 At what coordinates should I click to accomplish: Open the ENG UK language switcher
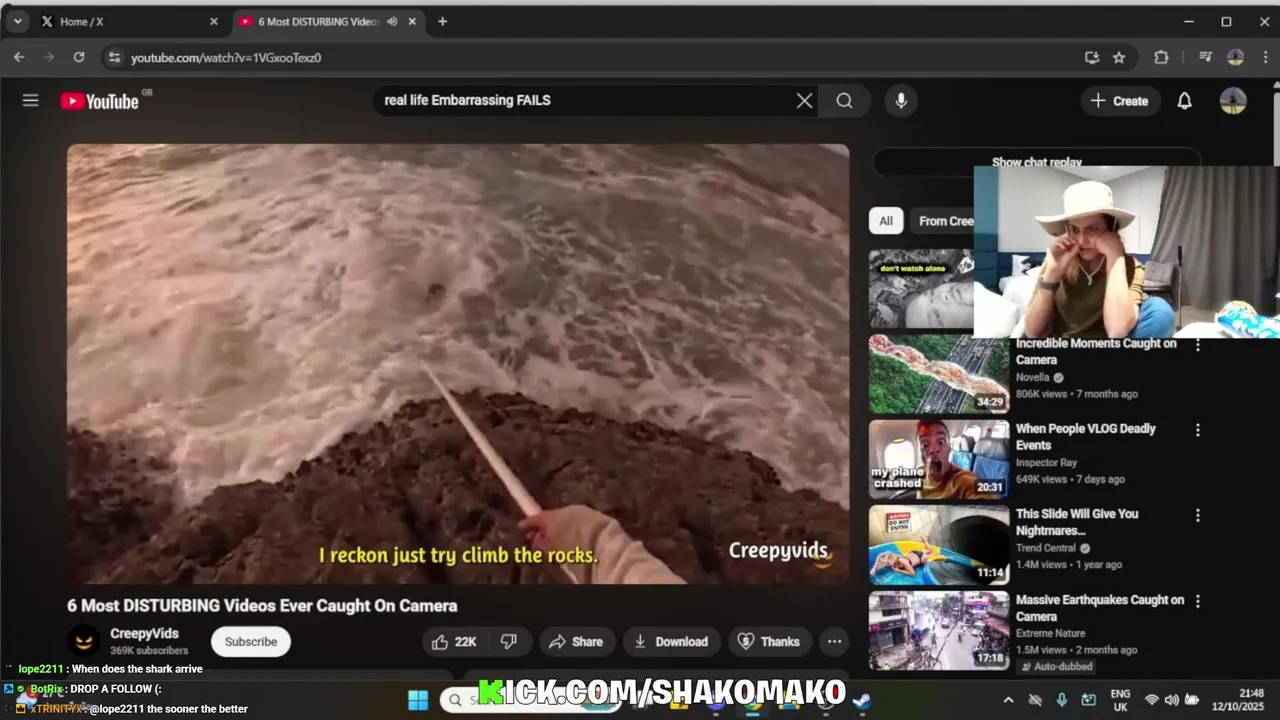[x=1121, y=700]
